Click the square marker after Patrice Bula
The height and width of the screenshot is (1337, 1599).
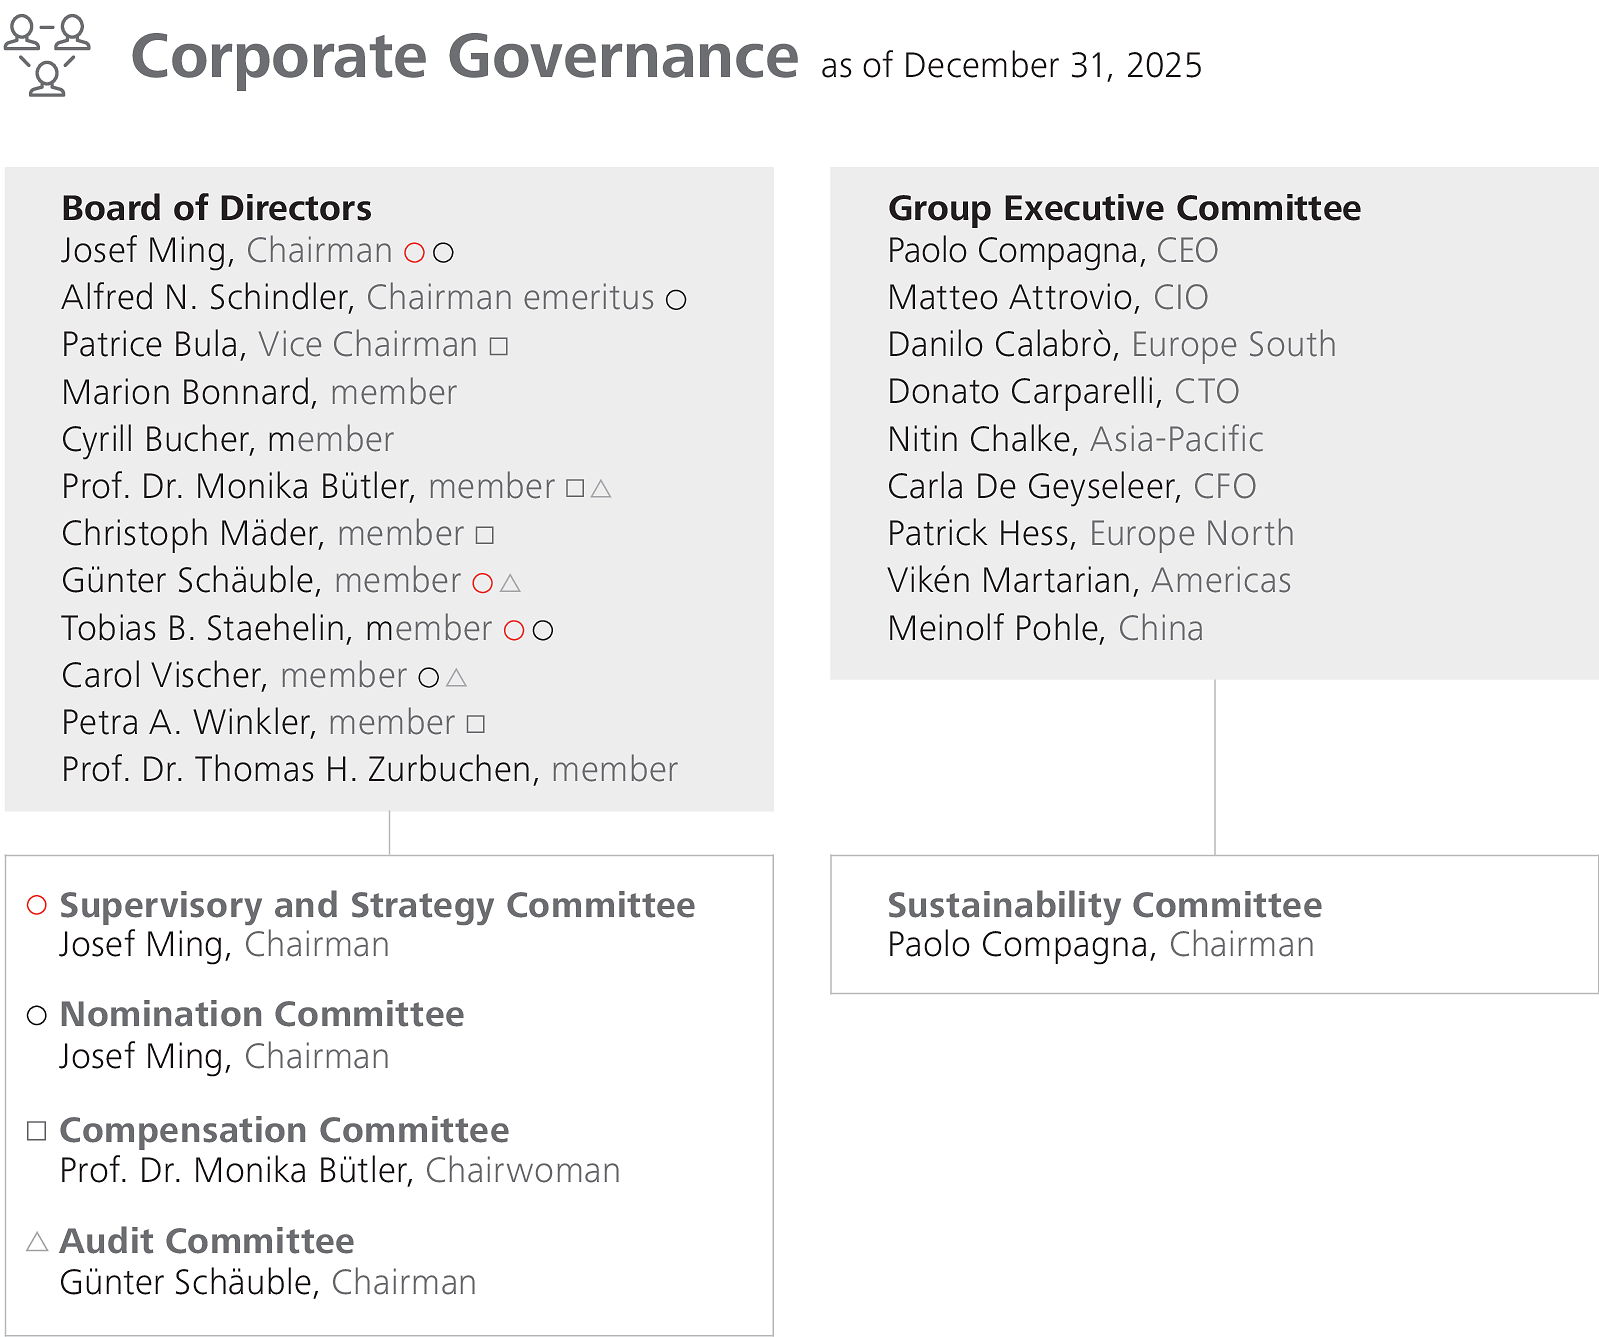coord(499,346)
